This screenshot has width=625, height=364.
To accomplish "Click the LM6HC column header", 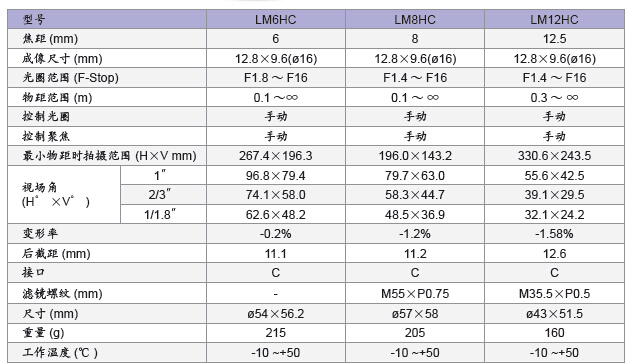I will (x=276, y=19).
